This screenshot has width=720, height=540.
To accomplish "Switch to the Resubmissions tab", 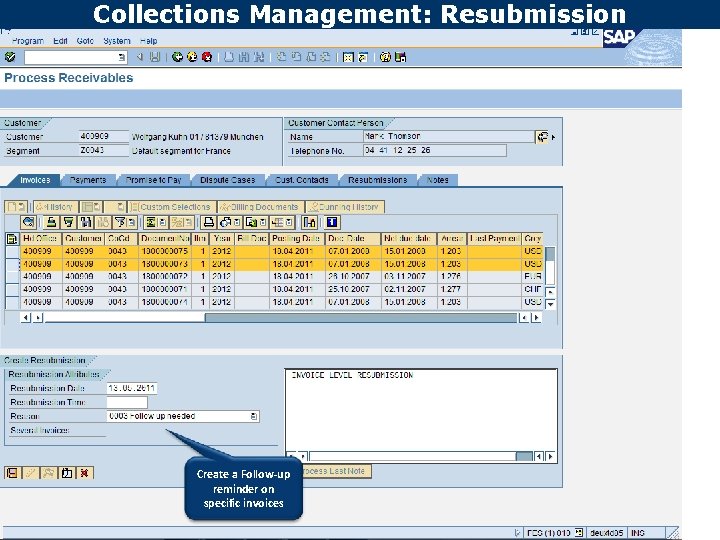I will (x=377, y=180).
